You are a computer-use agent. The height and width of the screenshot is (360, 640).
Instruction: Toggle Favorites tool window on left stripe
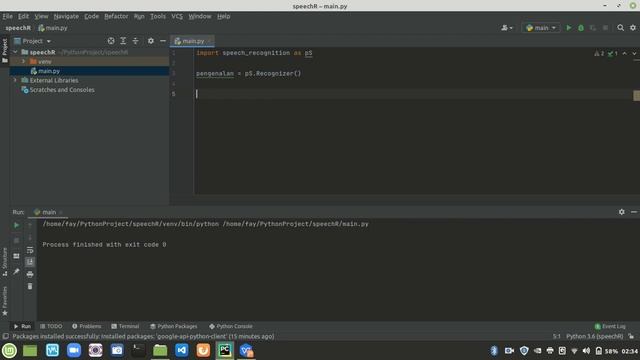pyautogui.click(x=4, y=301)
